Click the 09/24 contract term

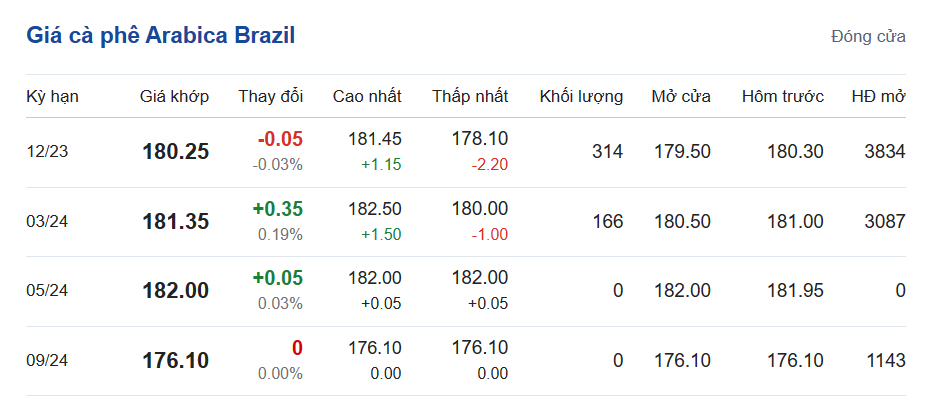coord(45,361)
